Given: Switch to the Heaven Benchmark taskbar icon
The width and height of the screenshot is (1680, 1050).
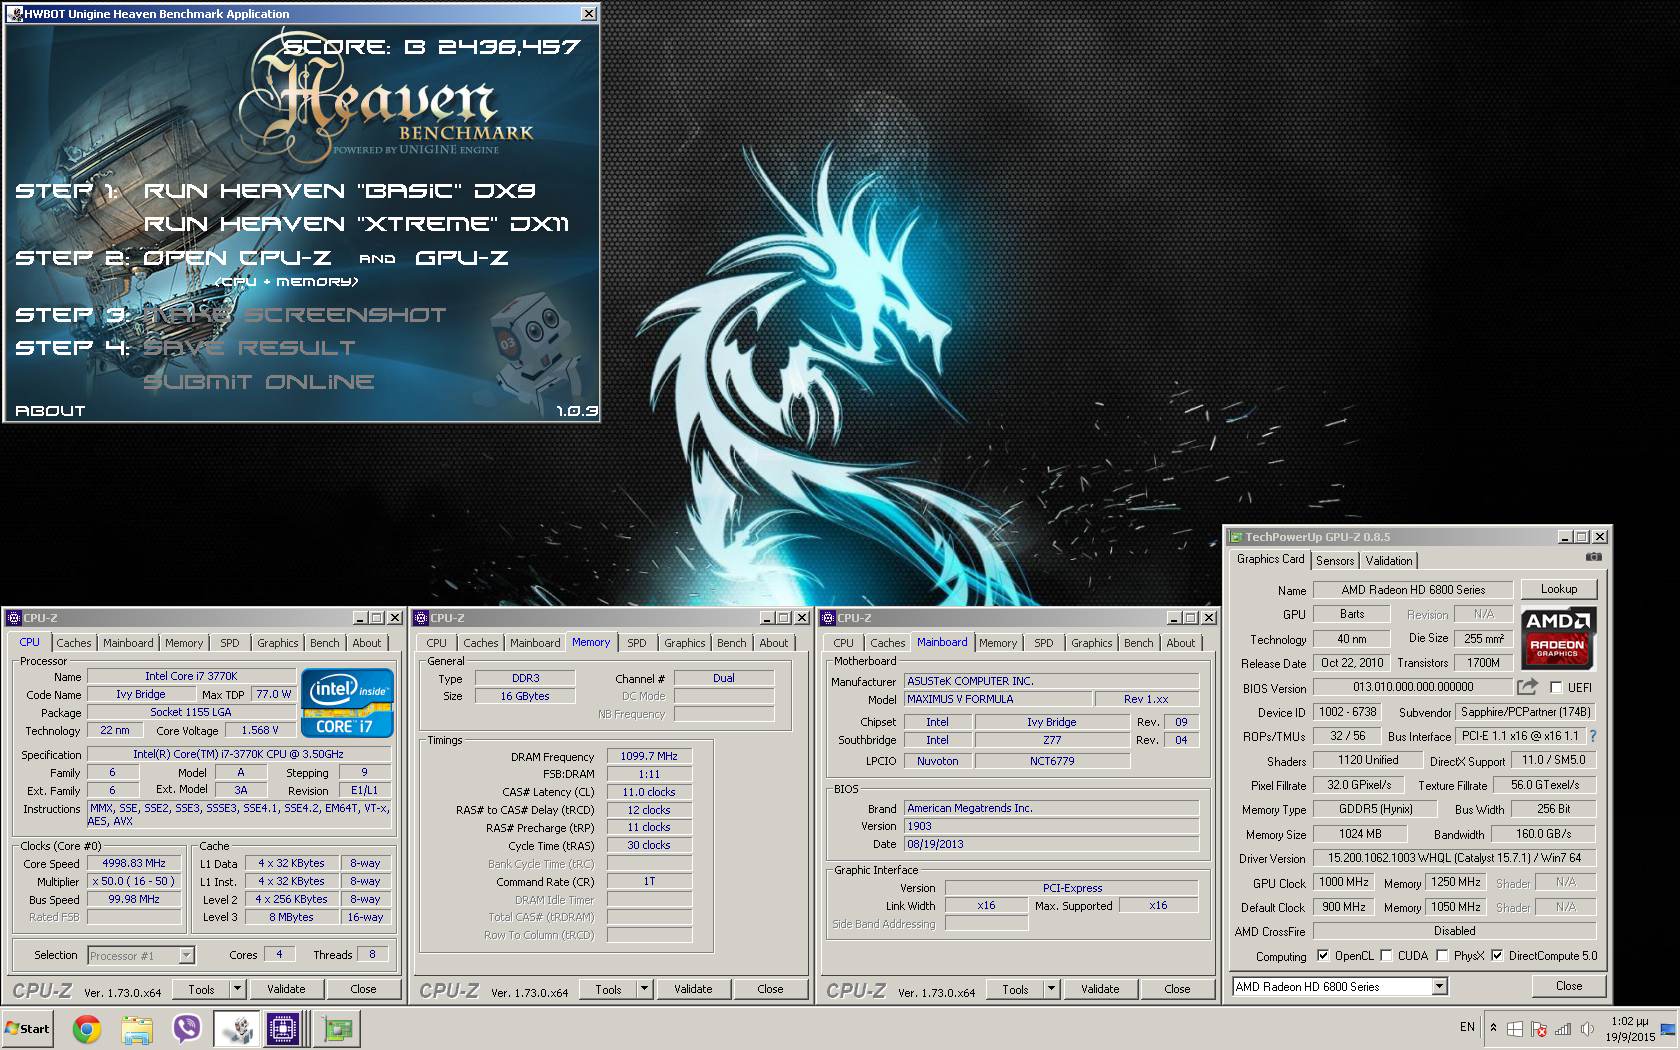Looking at the screenshot, I should pos(237,1029).
